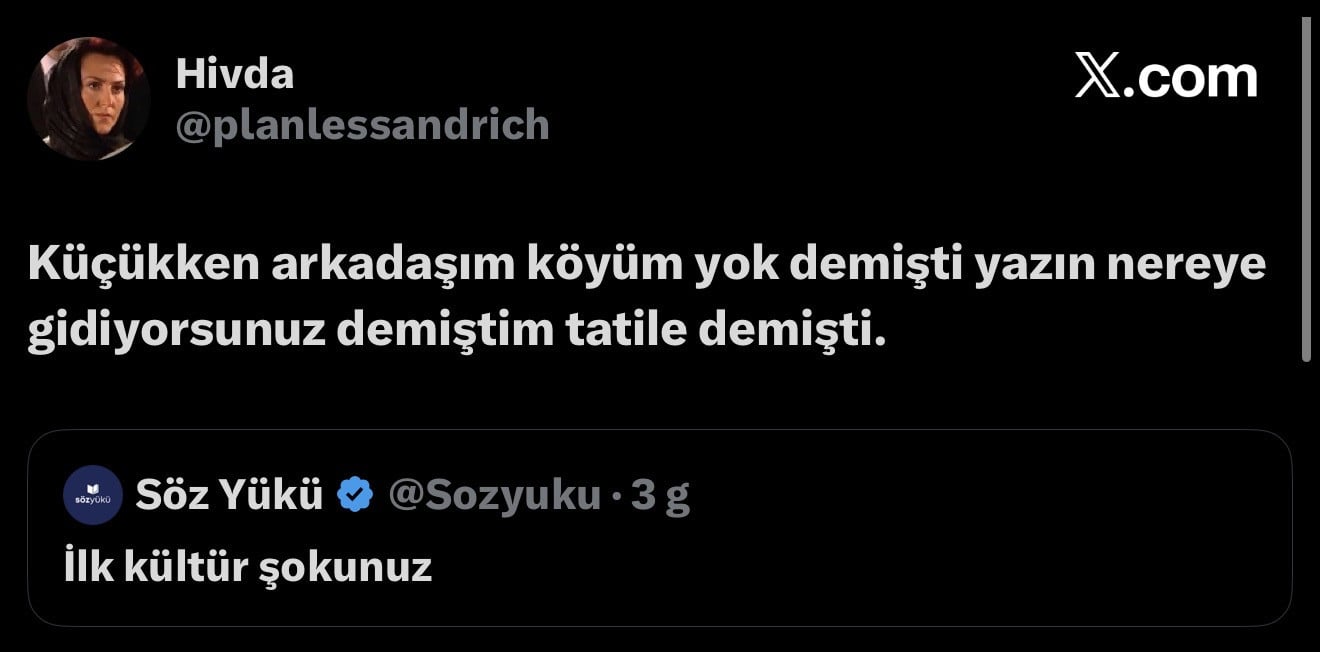Image resolution: width=1320 pixels, height=652 pixels.
Task: Open quoted tweet text "İlk kültür şokunuz"
Action: (247, 567)
